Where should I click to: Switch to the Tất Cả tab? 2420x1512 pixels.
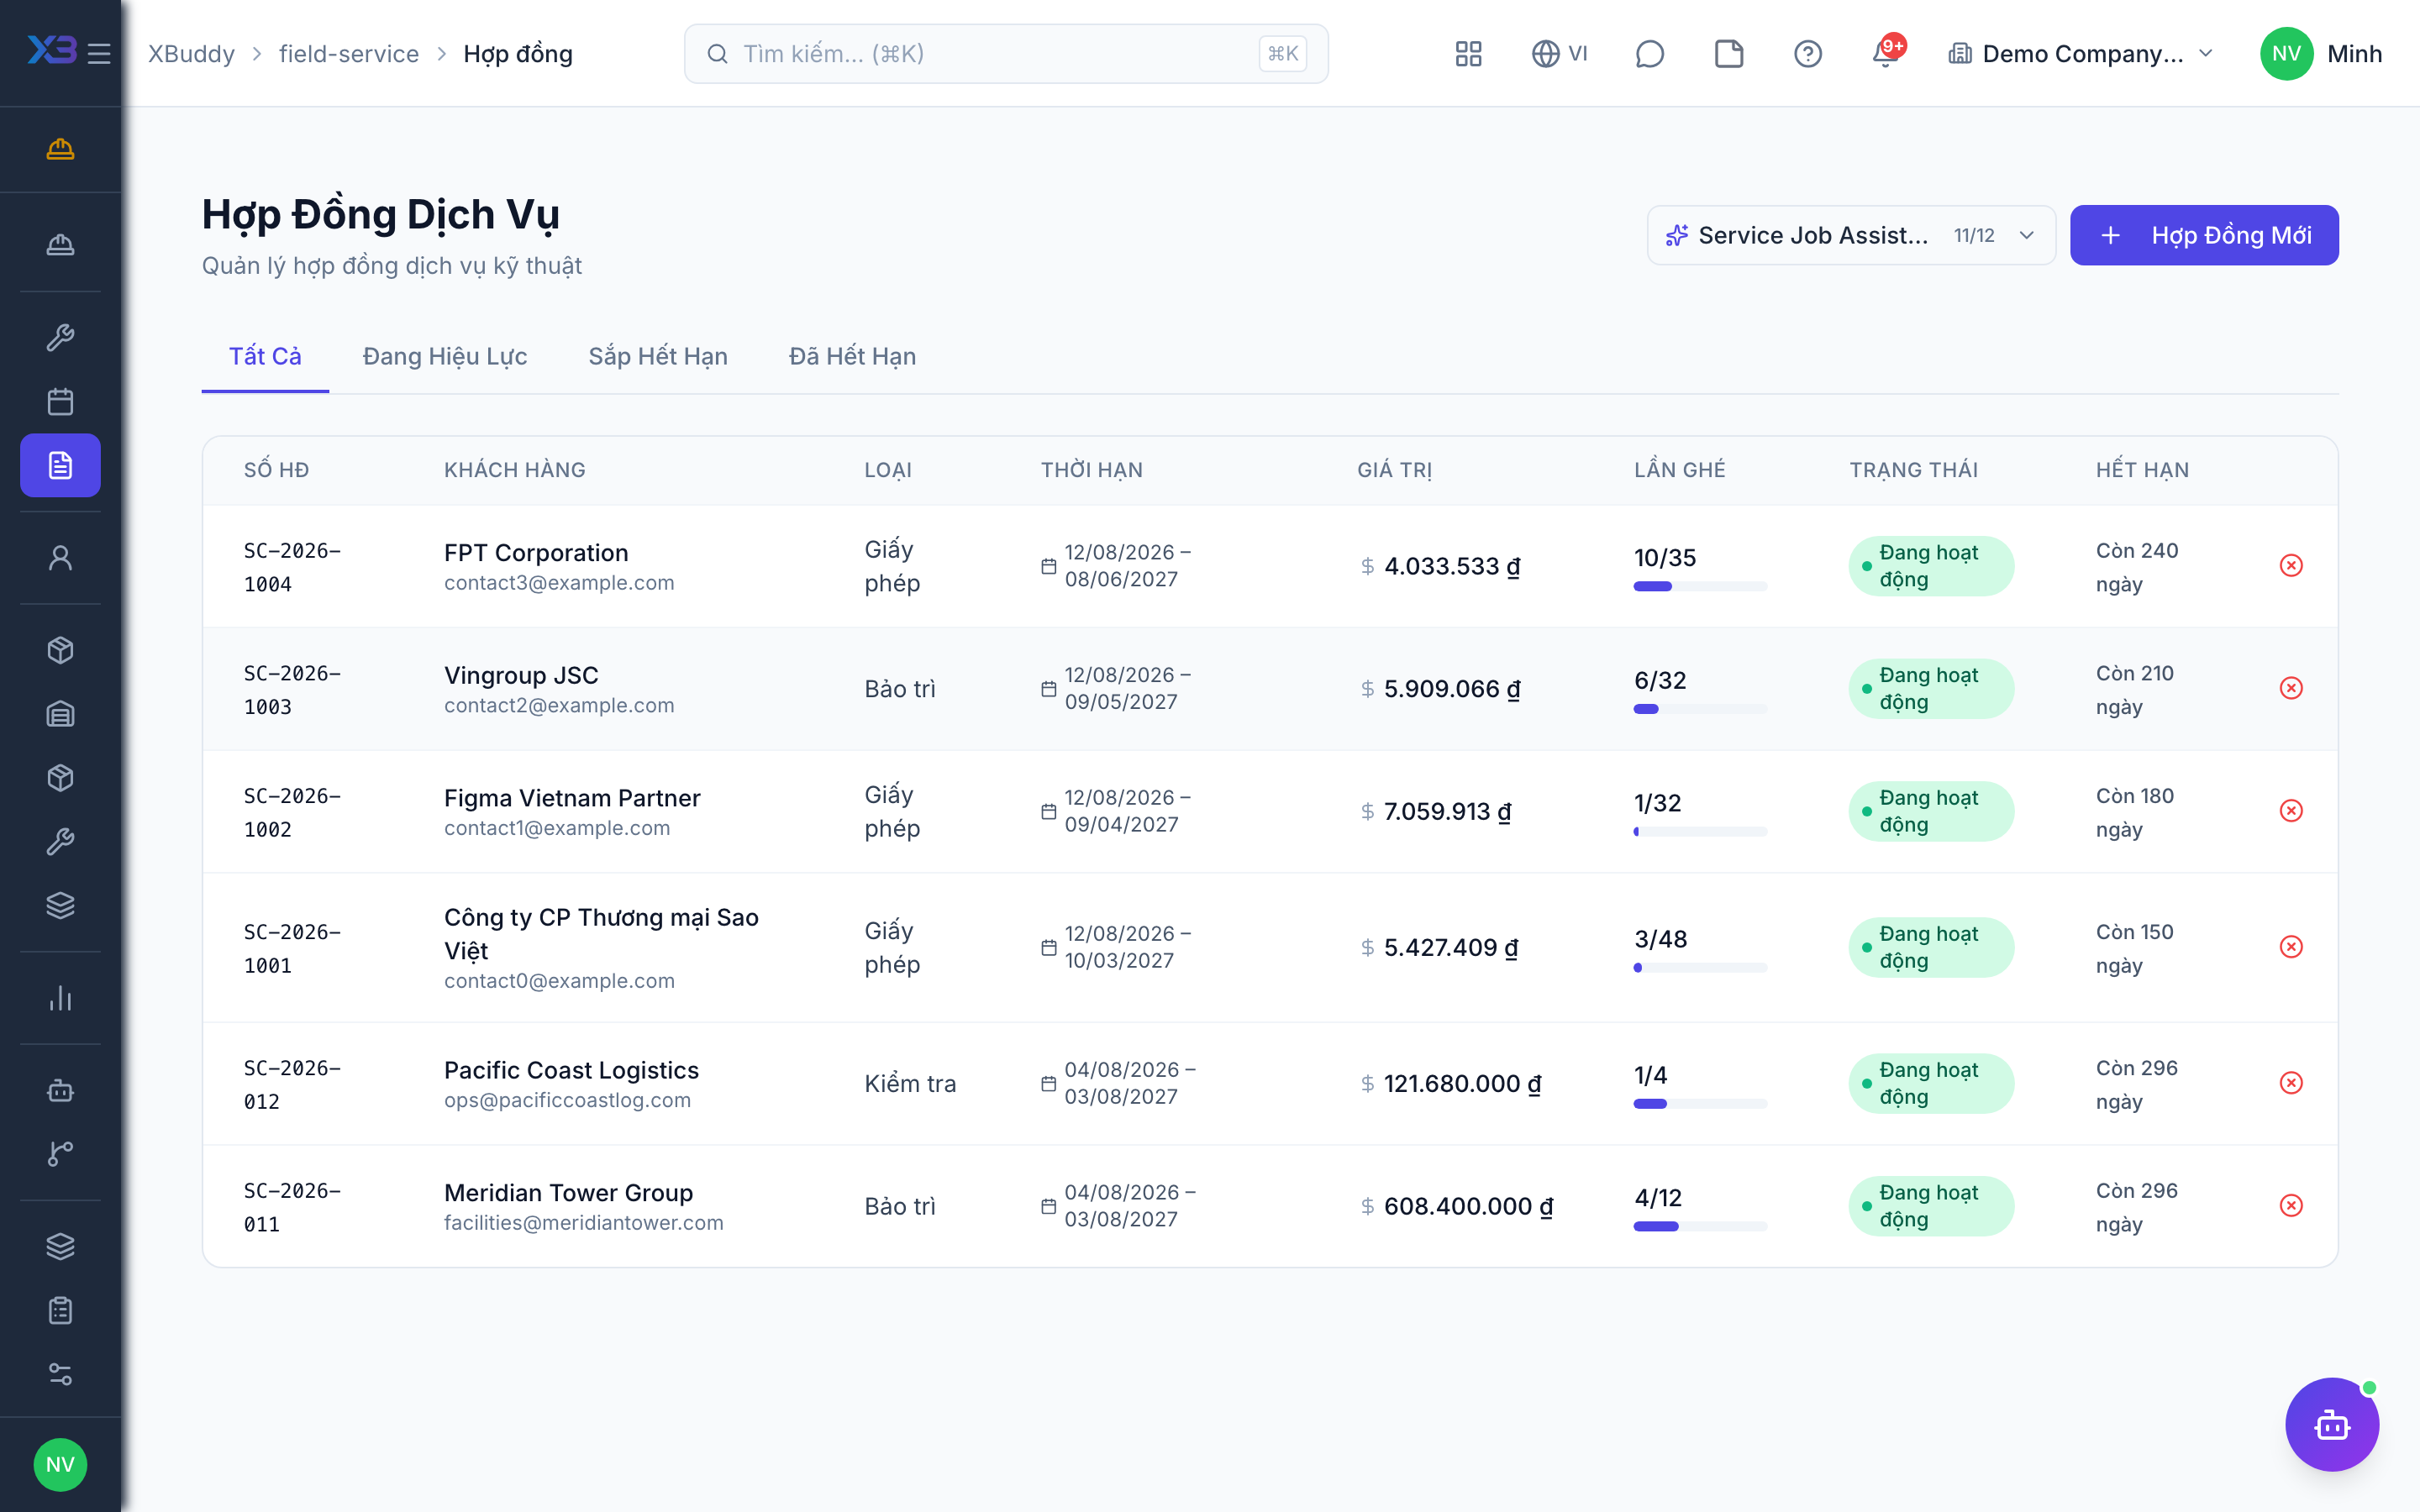[x=265, y=356]
